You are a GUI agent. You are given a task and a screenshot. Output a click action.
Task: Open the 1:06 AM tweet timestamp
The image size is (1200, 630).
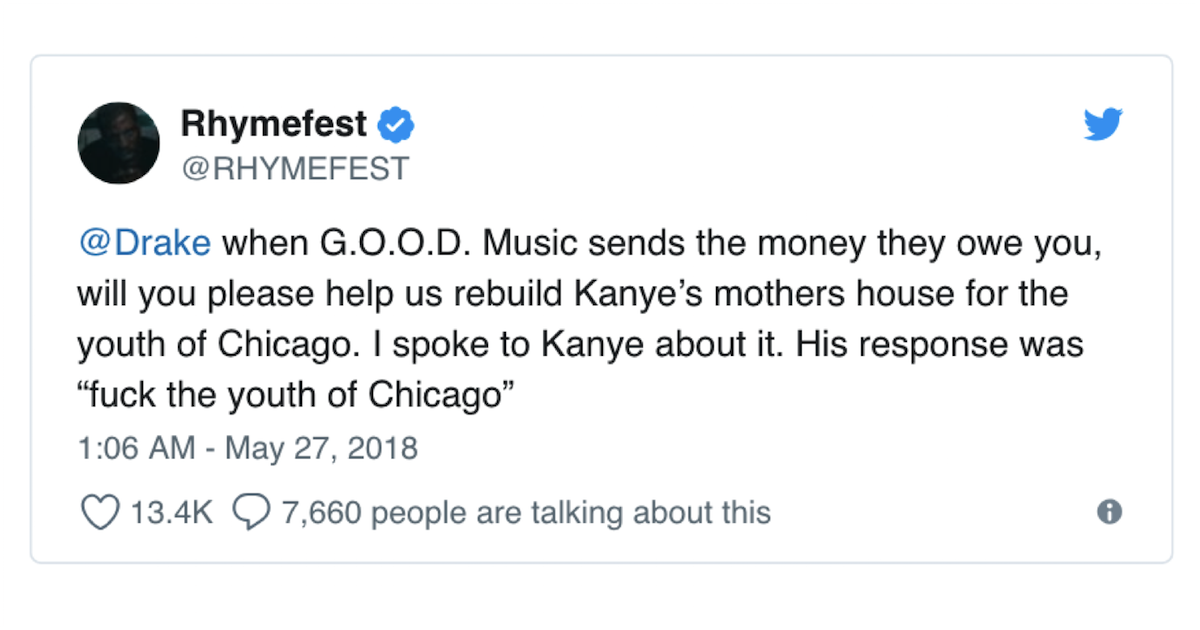coord(136,447)
